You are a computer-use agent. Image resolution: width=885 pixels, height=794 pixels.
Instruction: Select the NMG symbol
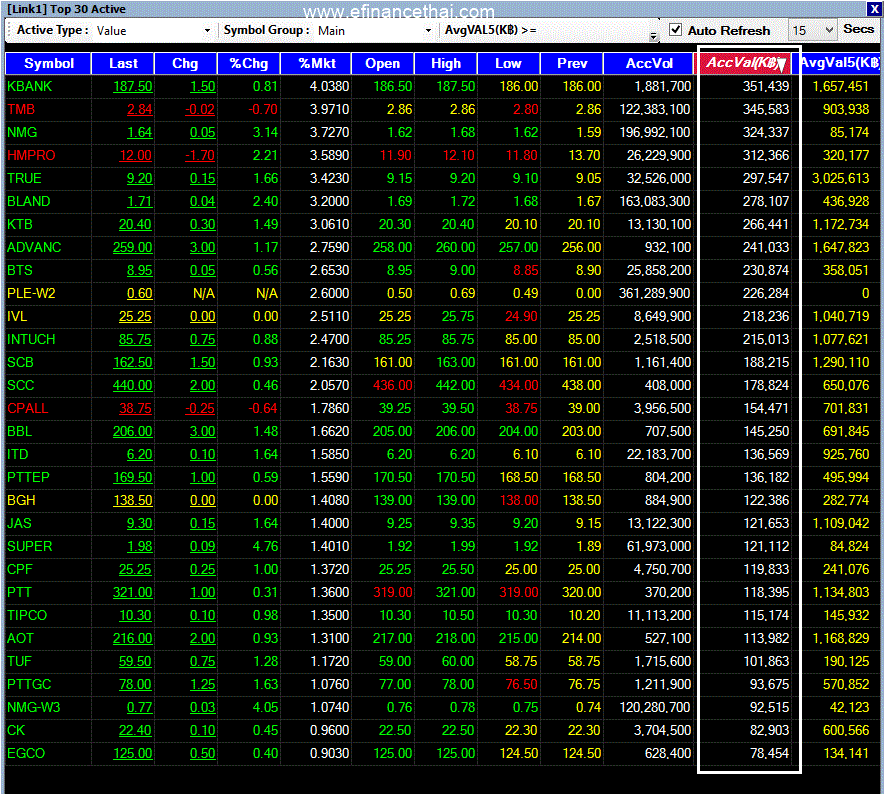click(x=22, y=133)
